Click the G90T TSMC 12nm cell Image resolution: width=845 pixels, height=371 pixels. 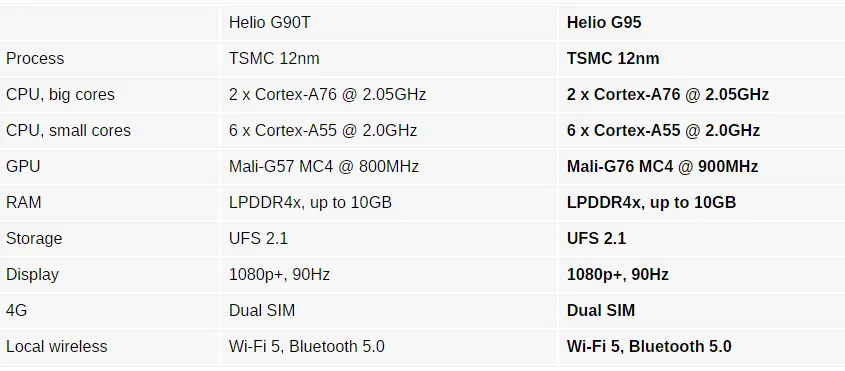274,58
